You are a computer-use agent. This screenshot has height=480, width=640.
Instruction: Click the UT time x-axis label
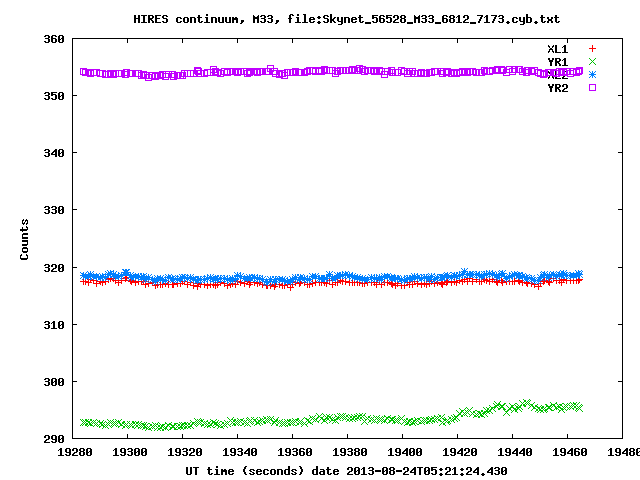pyautogui.click(x=347, y=471)
